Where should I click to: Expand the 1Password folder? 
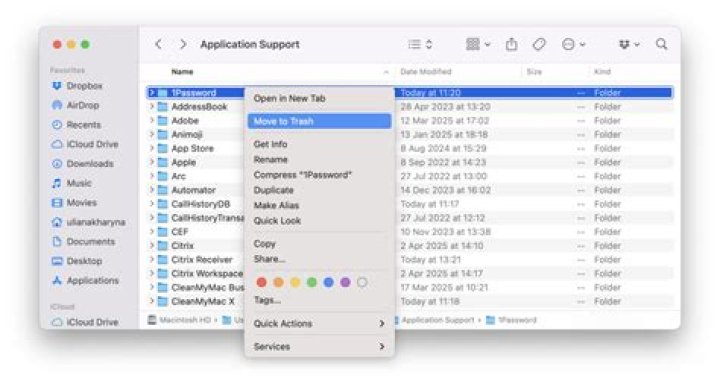pyautogui.click(x=152, y=93)
